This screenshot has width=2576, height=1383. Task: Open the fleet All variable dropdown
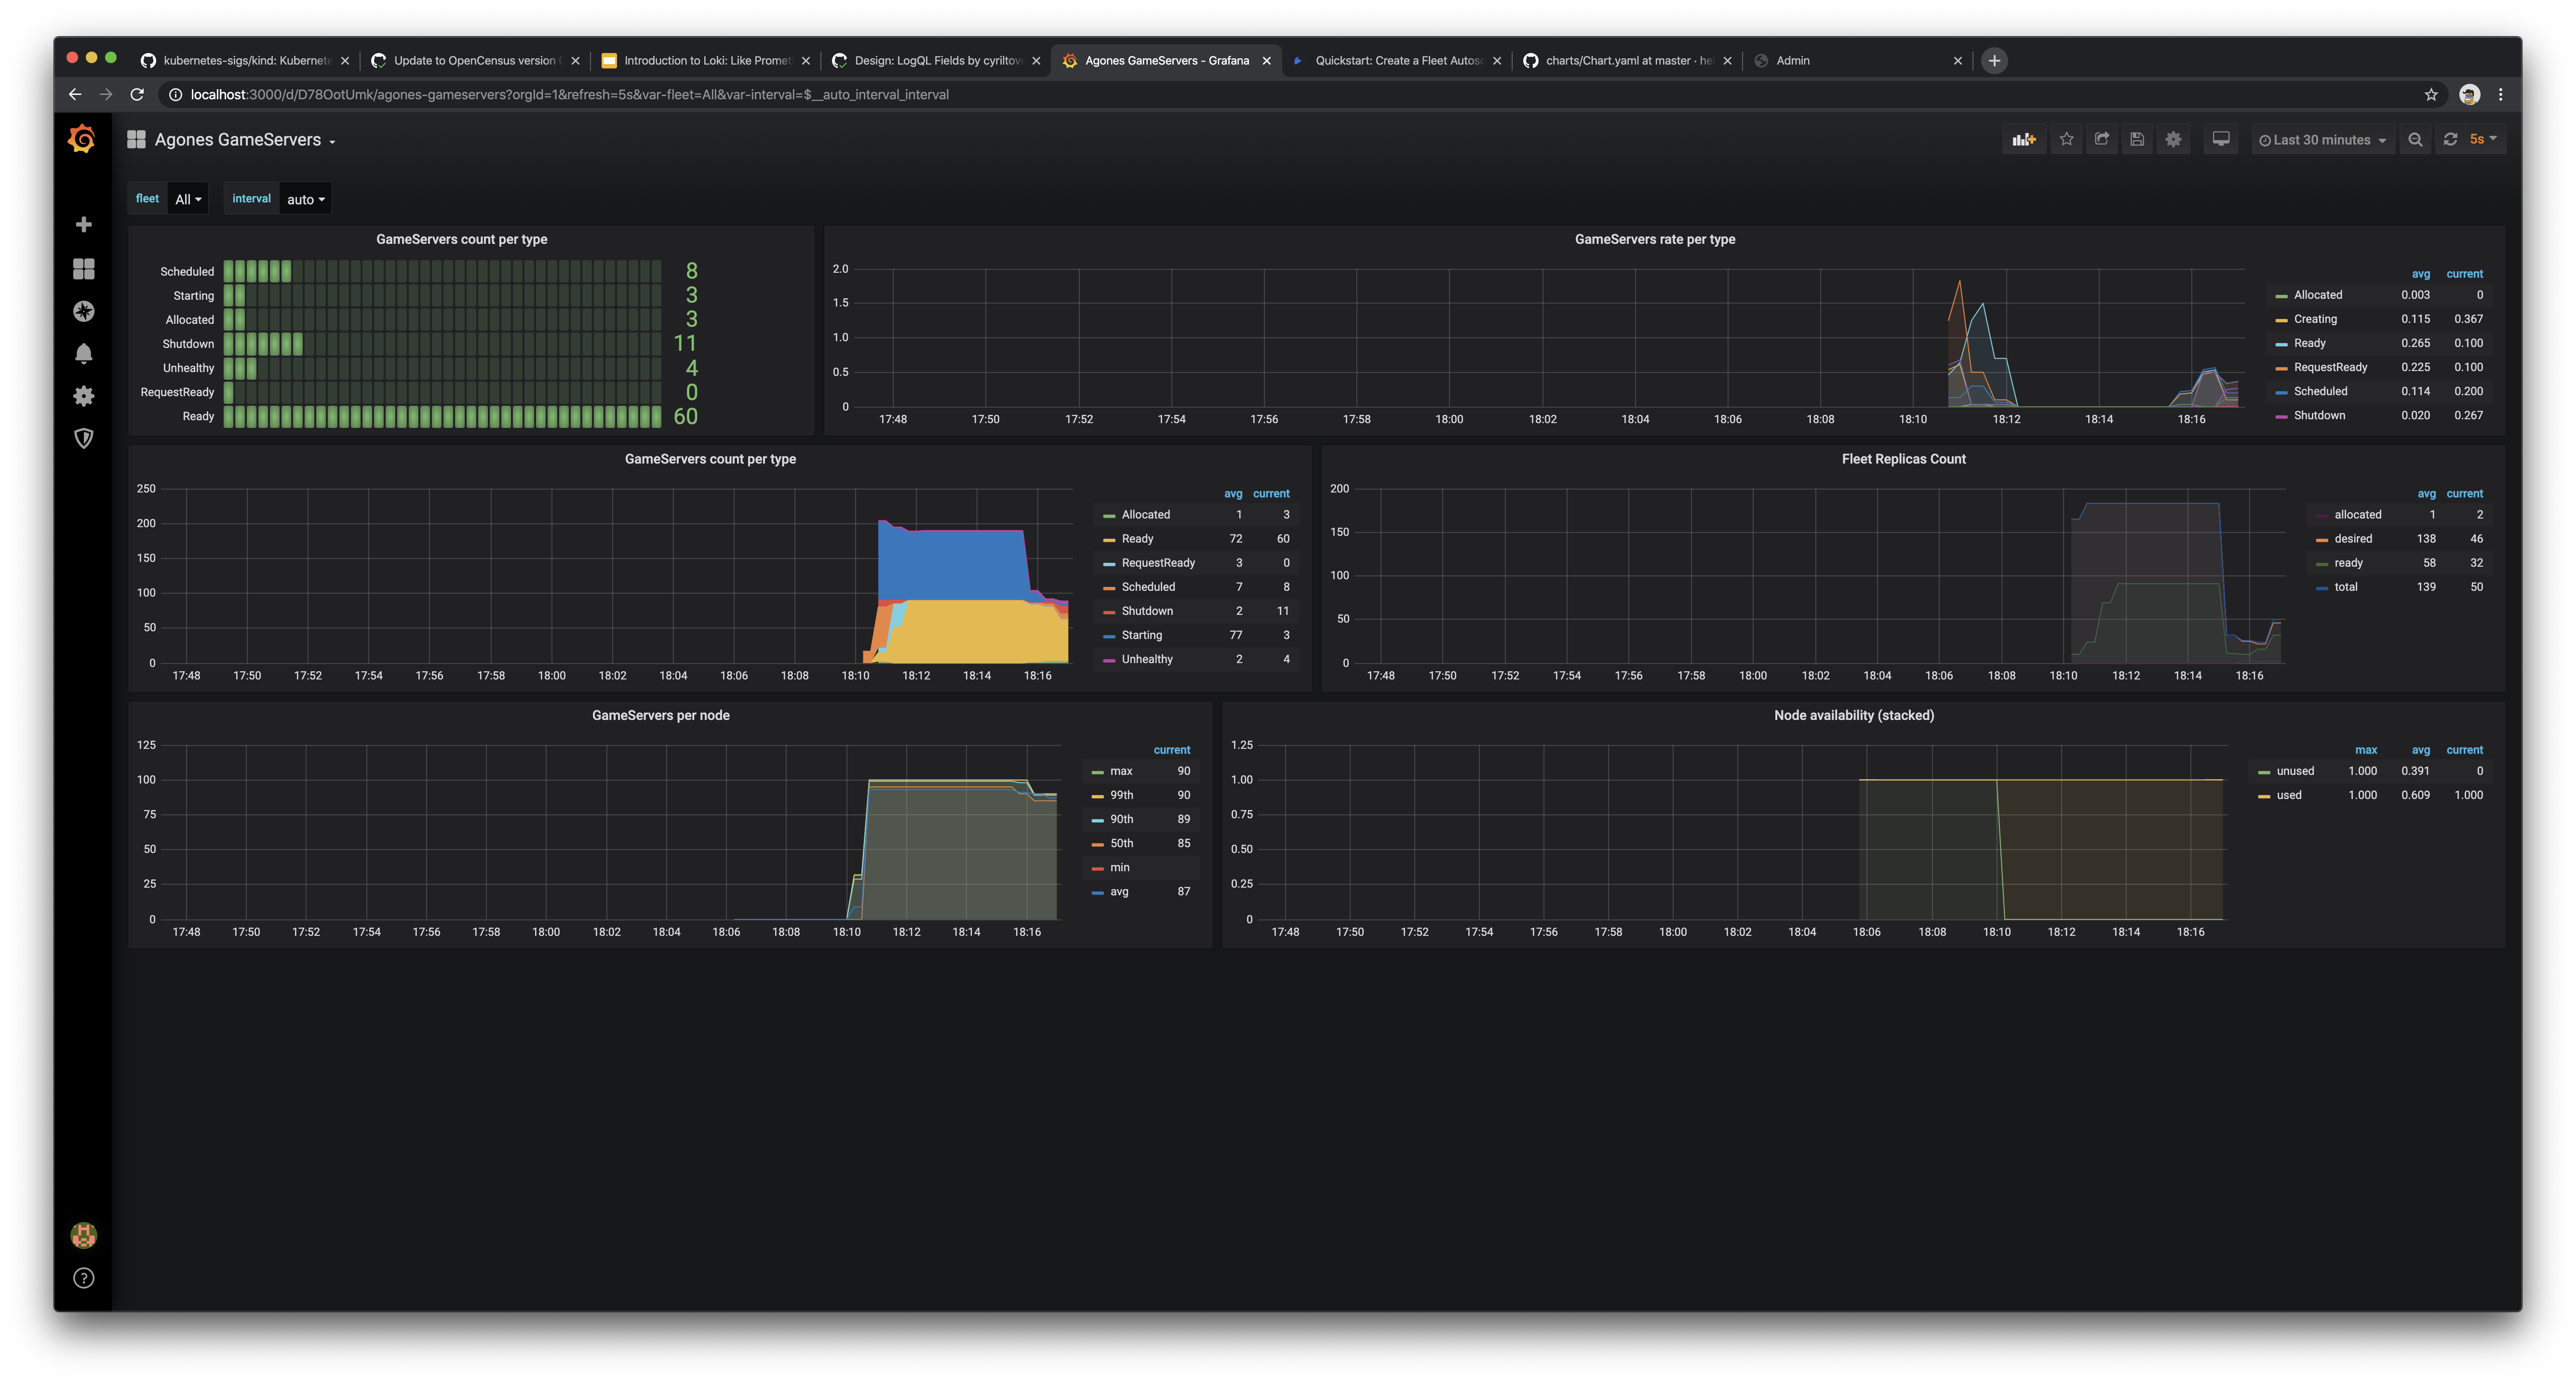click(x=188, y=199)
